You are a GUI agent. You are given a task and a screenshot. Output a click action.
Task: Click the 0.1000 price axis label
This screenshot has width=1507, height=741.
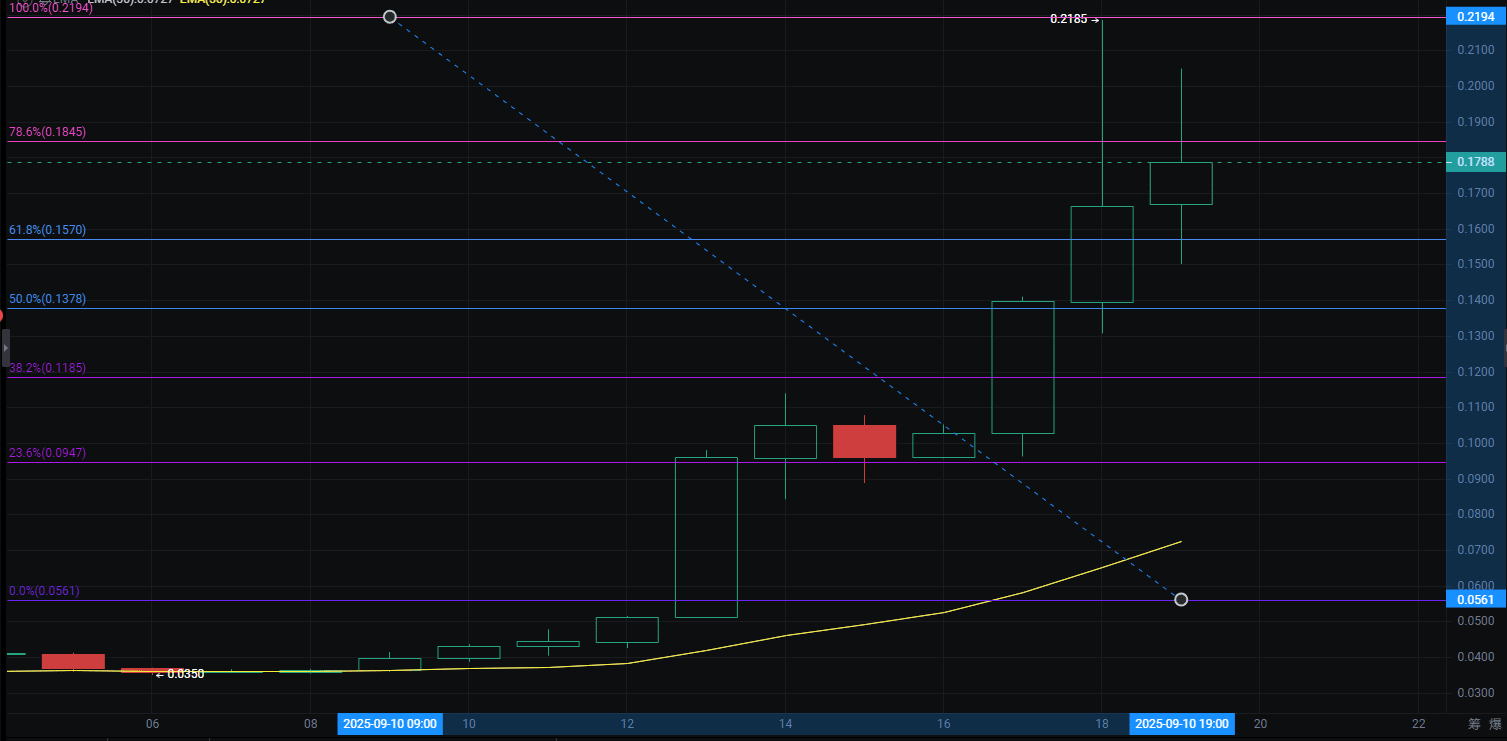[x=1477, y=443]
